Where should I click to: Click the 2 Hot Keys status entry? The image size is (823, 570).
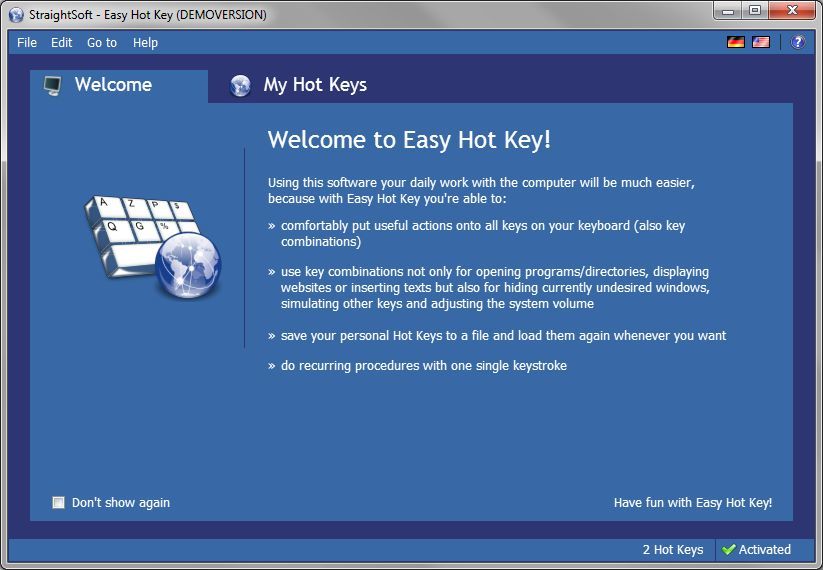click(x=673, y=550)
